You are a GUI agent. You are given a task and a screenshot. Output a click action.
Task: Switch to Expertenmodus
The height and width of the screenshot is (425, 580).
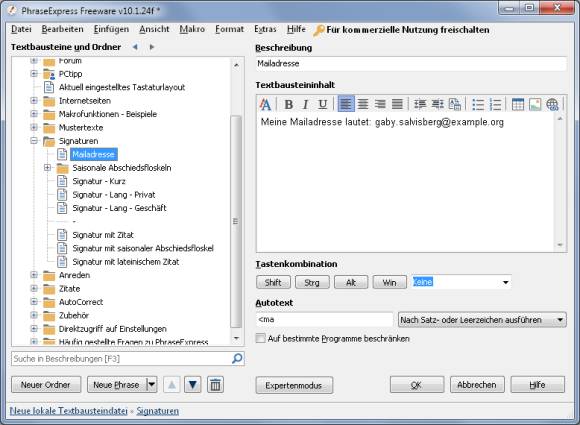pos(294,385)
